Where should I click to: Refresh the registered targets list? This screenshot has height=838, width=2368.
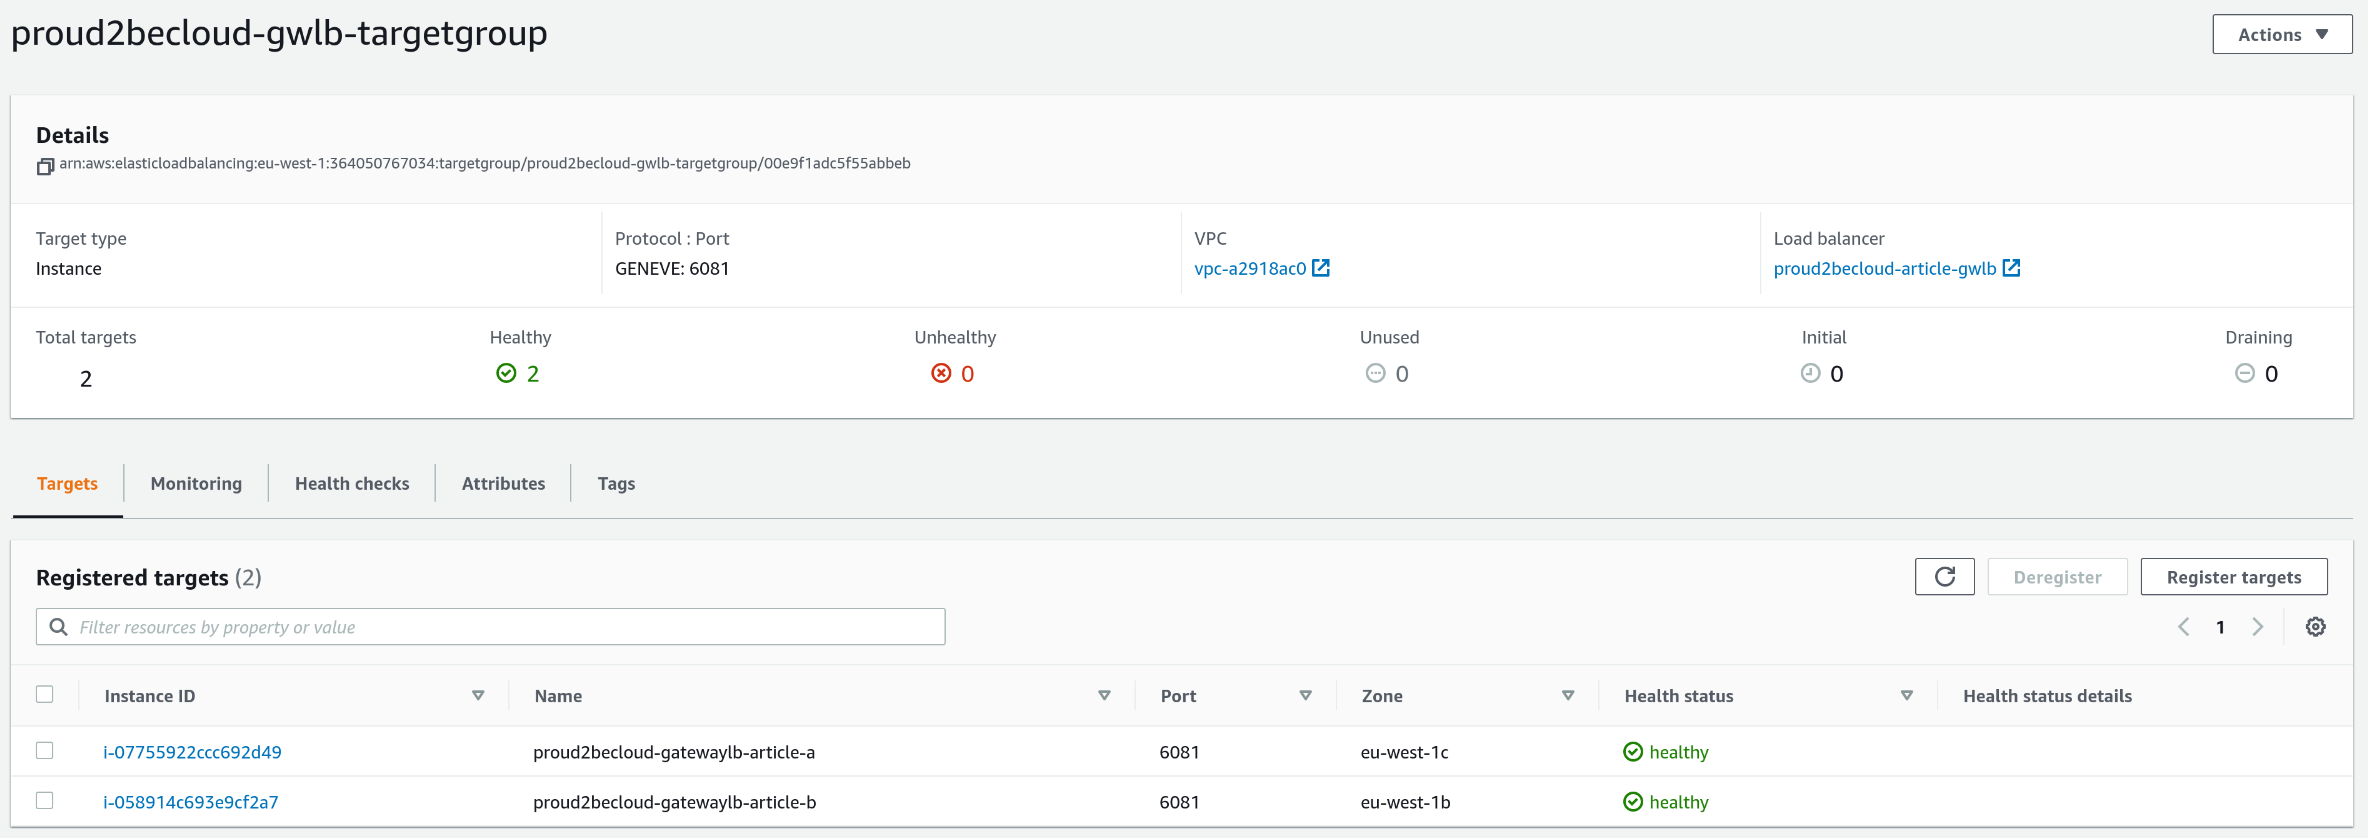(x=1944, y=577)
